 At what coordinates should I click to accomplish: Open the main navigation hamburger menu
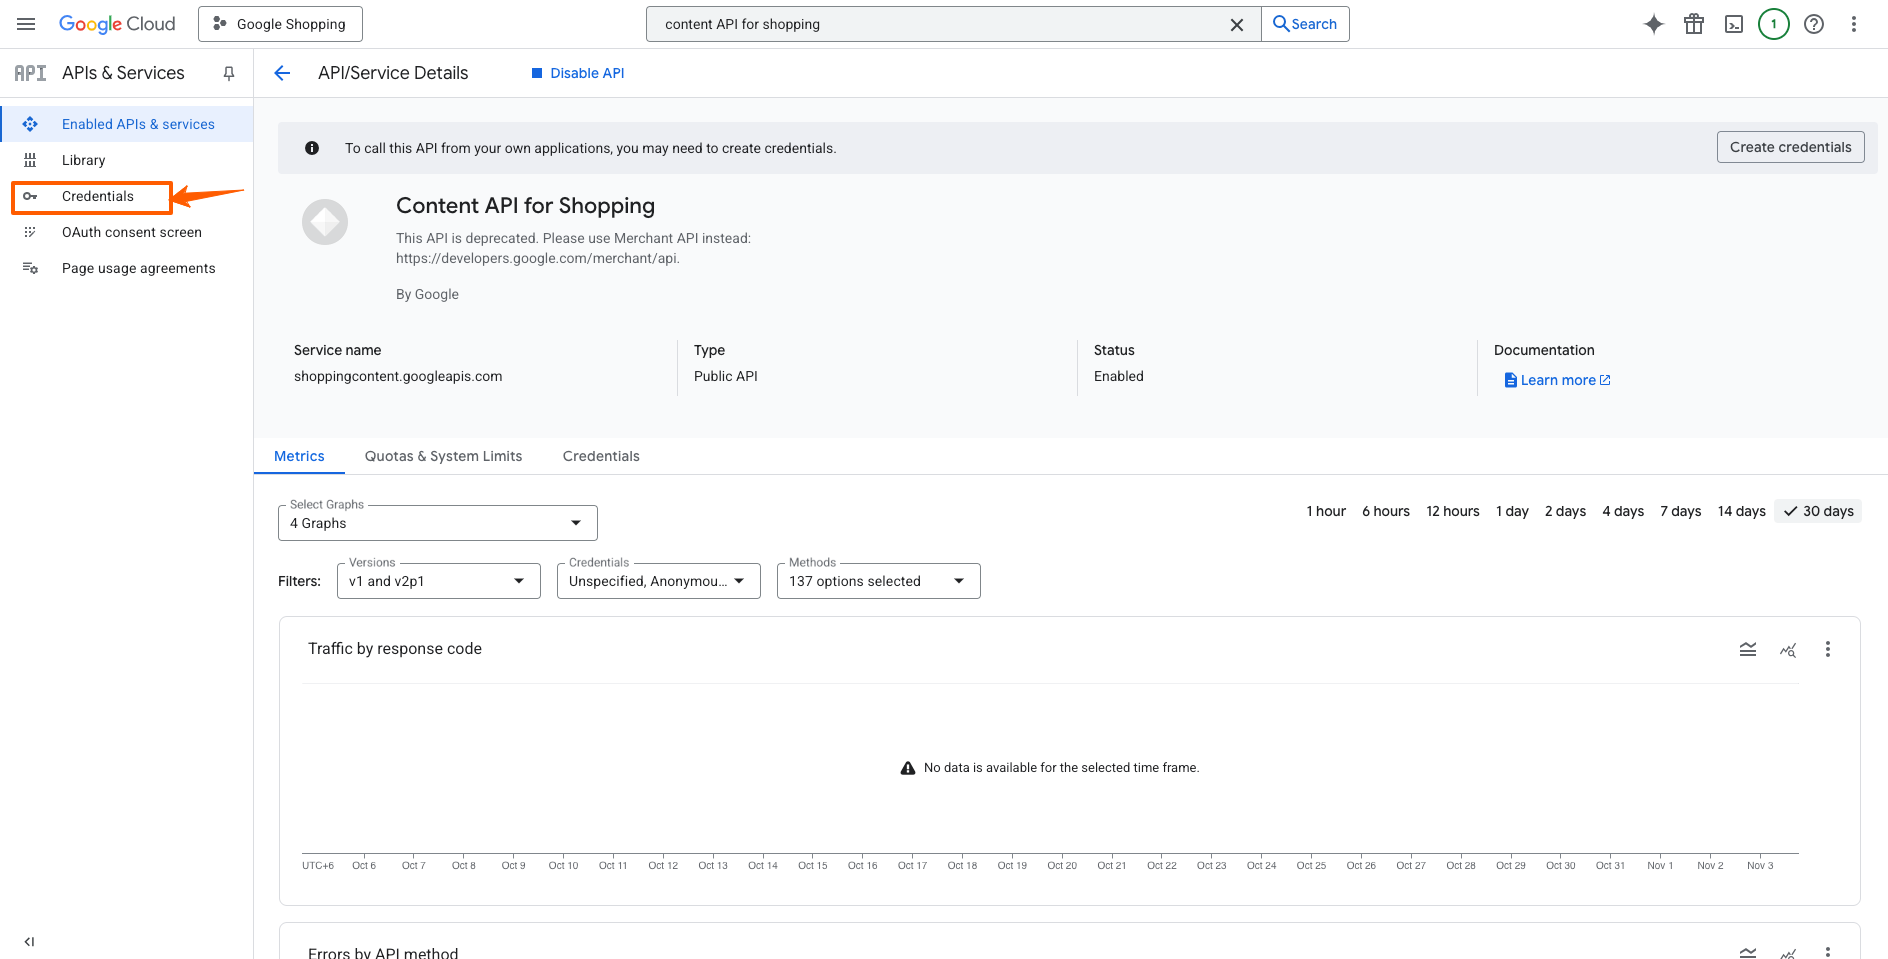[26, 24]
